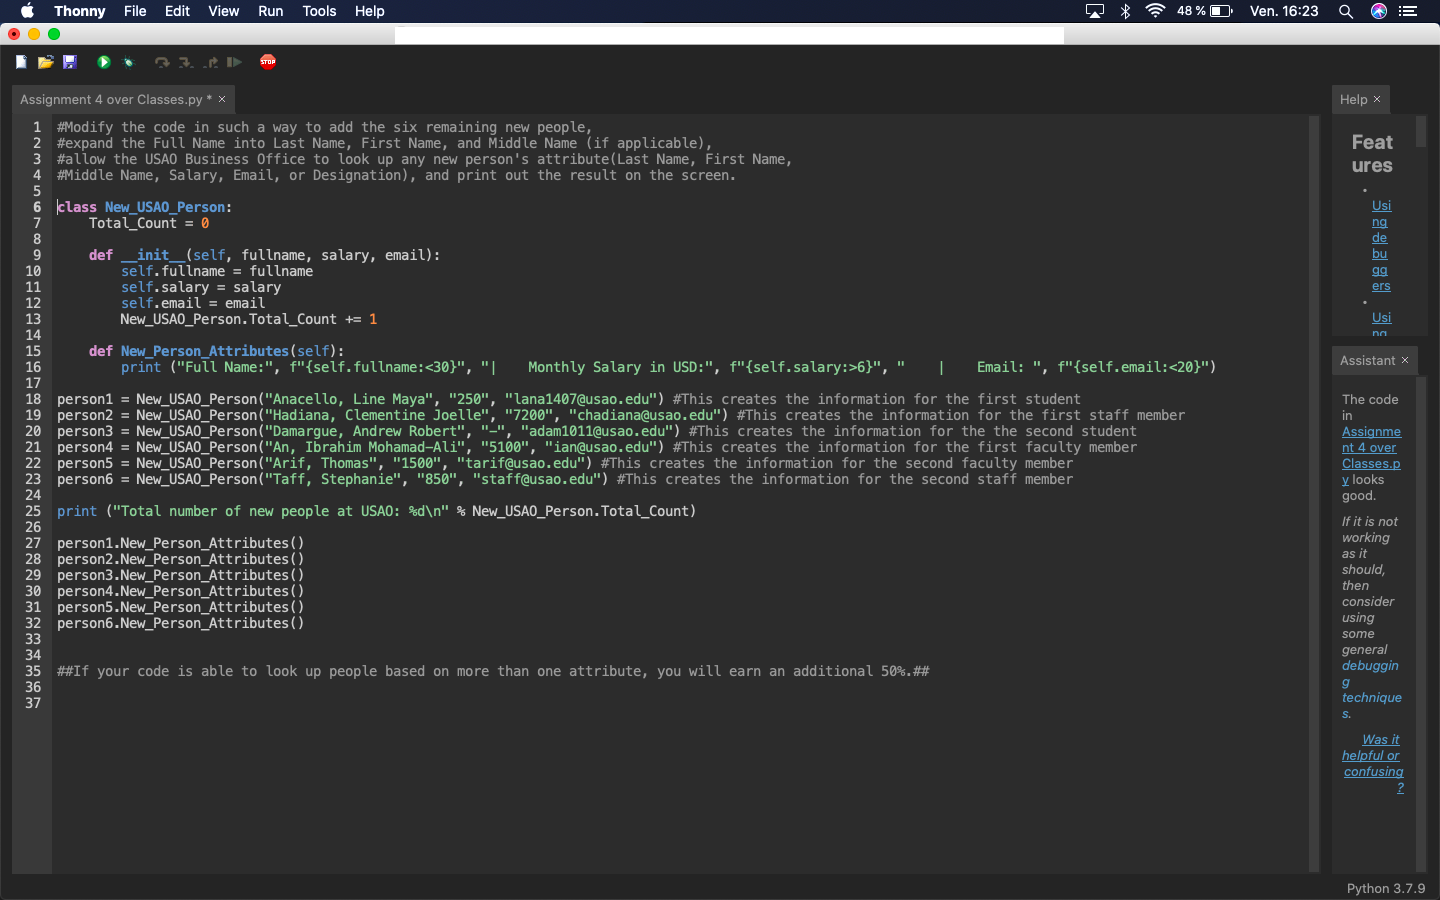Click the person3 assignment line with Damargue
Viewport: 1440px width, 900px height.
(x=596, y=431)
